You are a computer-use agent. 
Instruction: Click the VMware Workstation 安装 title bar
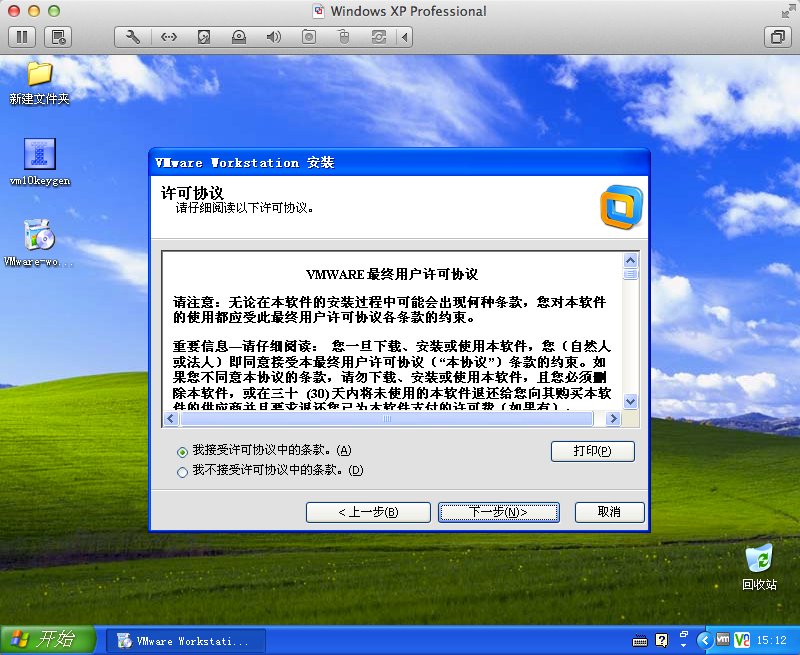(x=399, y=163)
